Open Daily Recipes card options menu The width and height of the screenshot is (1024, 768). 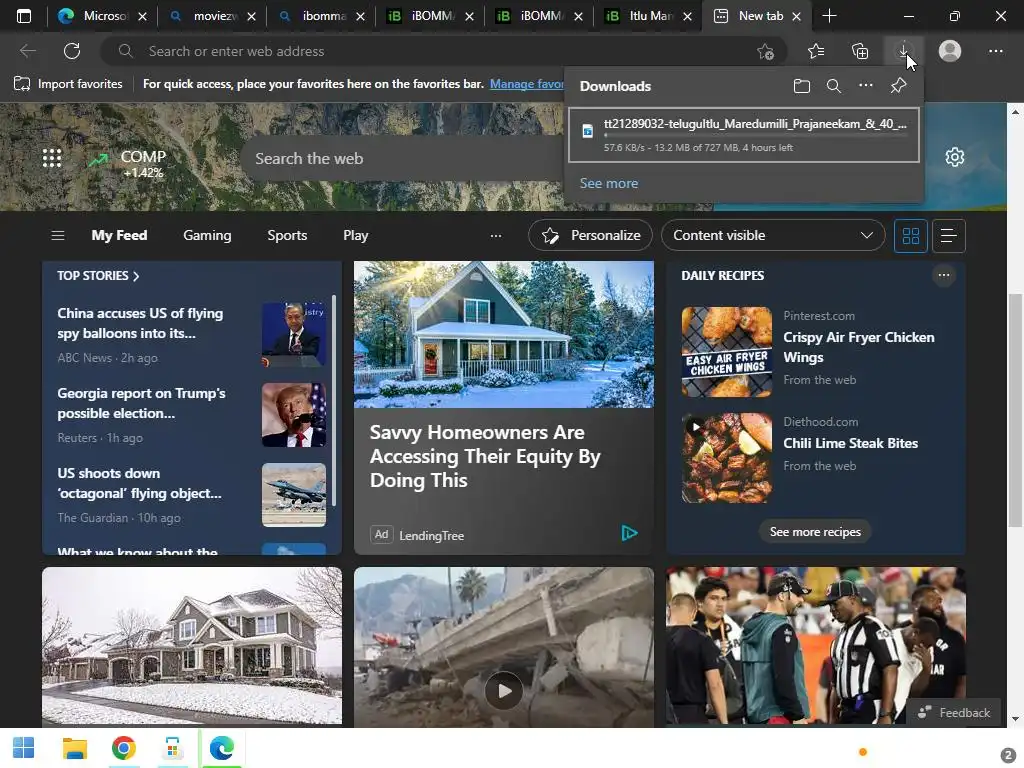tap(944, 276)
